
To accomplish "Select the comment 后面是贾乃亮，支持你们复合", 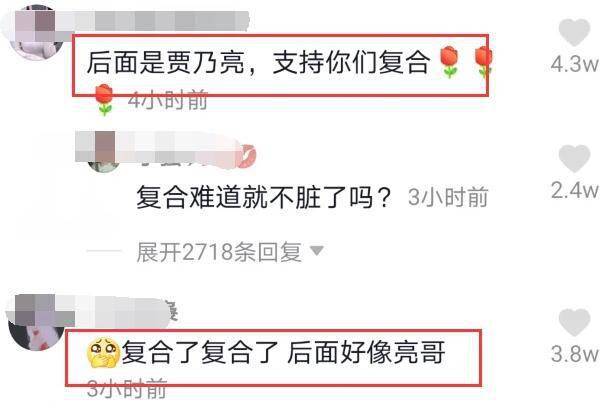I will click(x=258, y=63).
